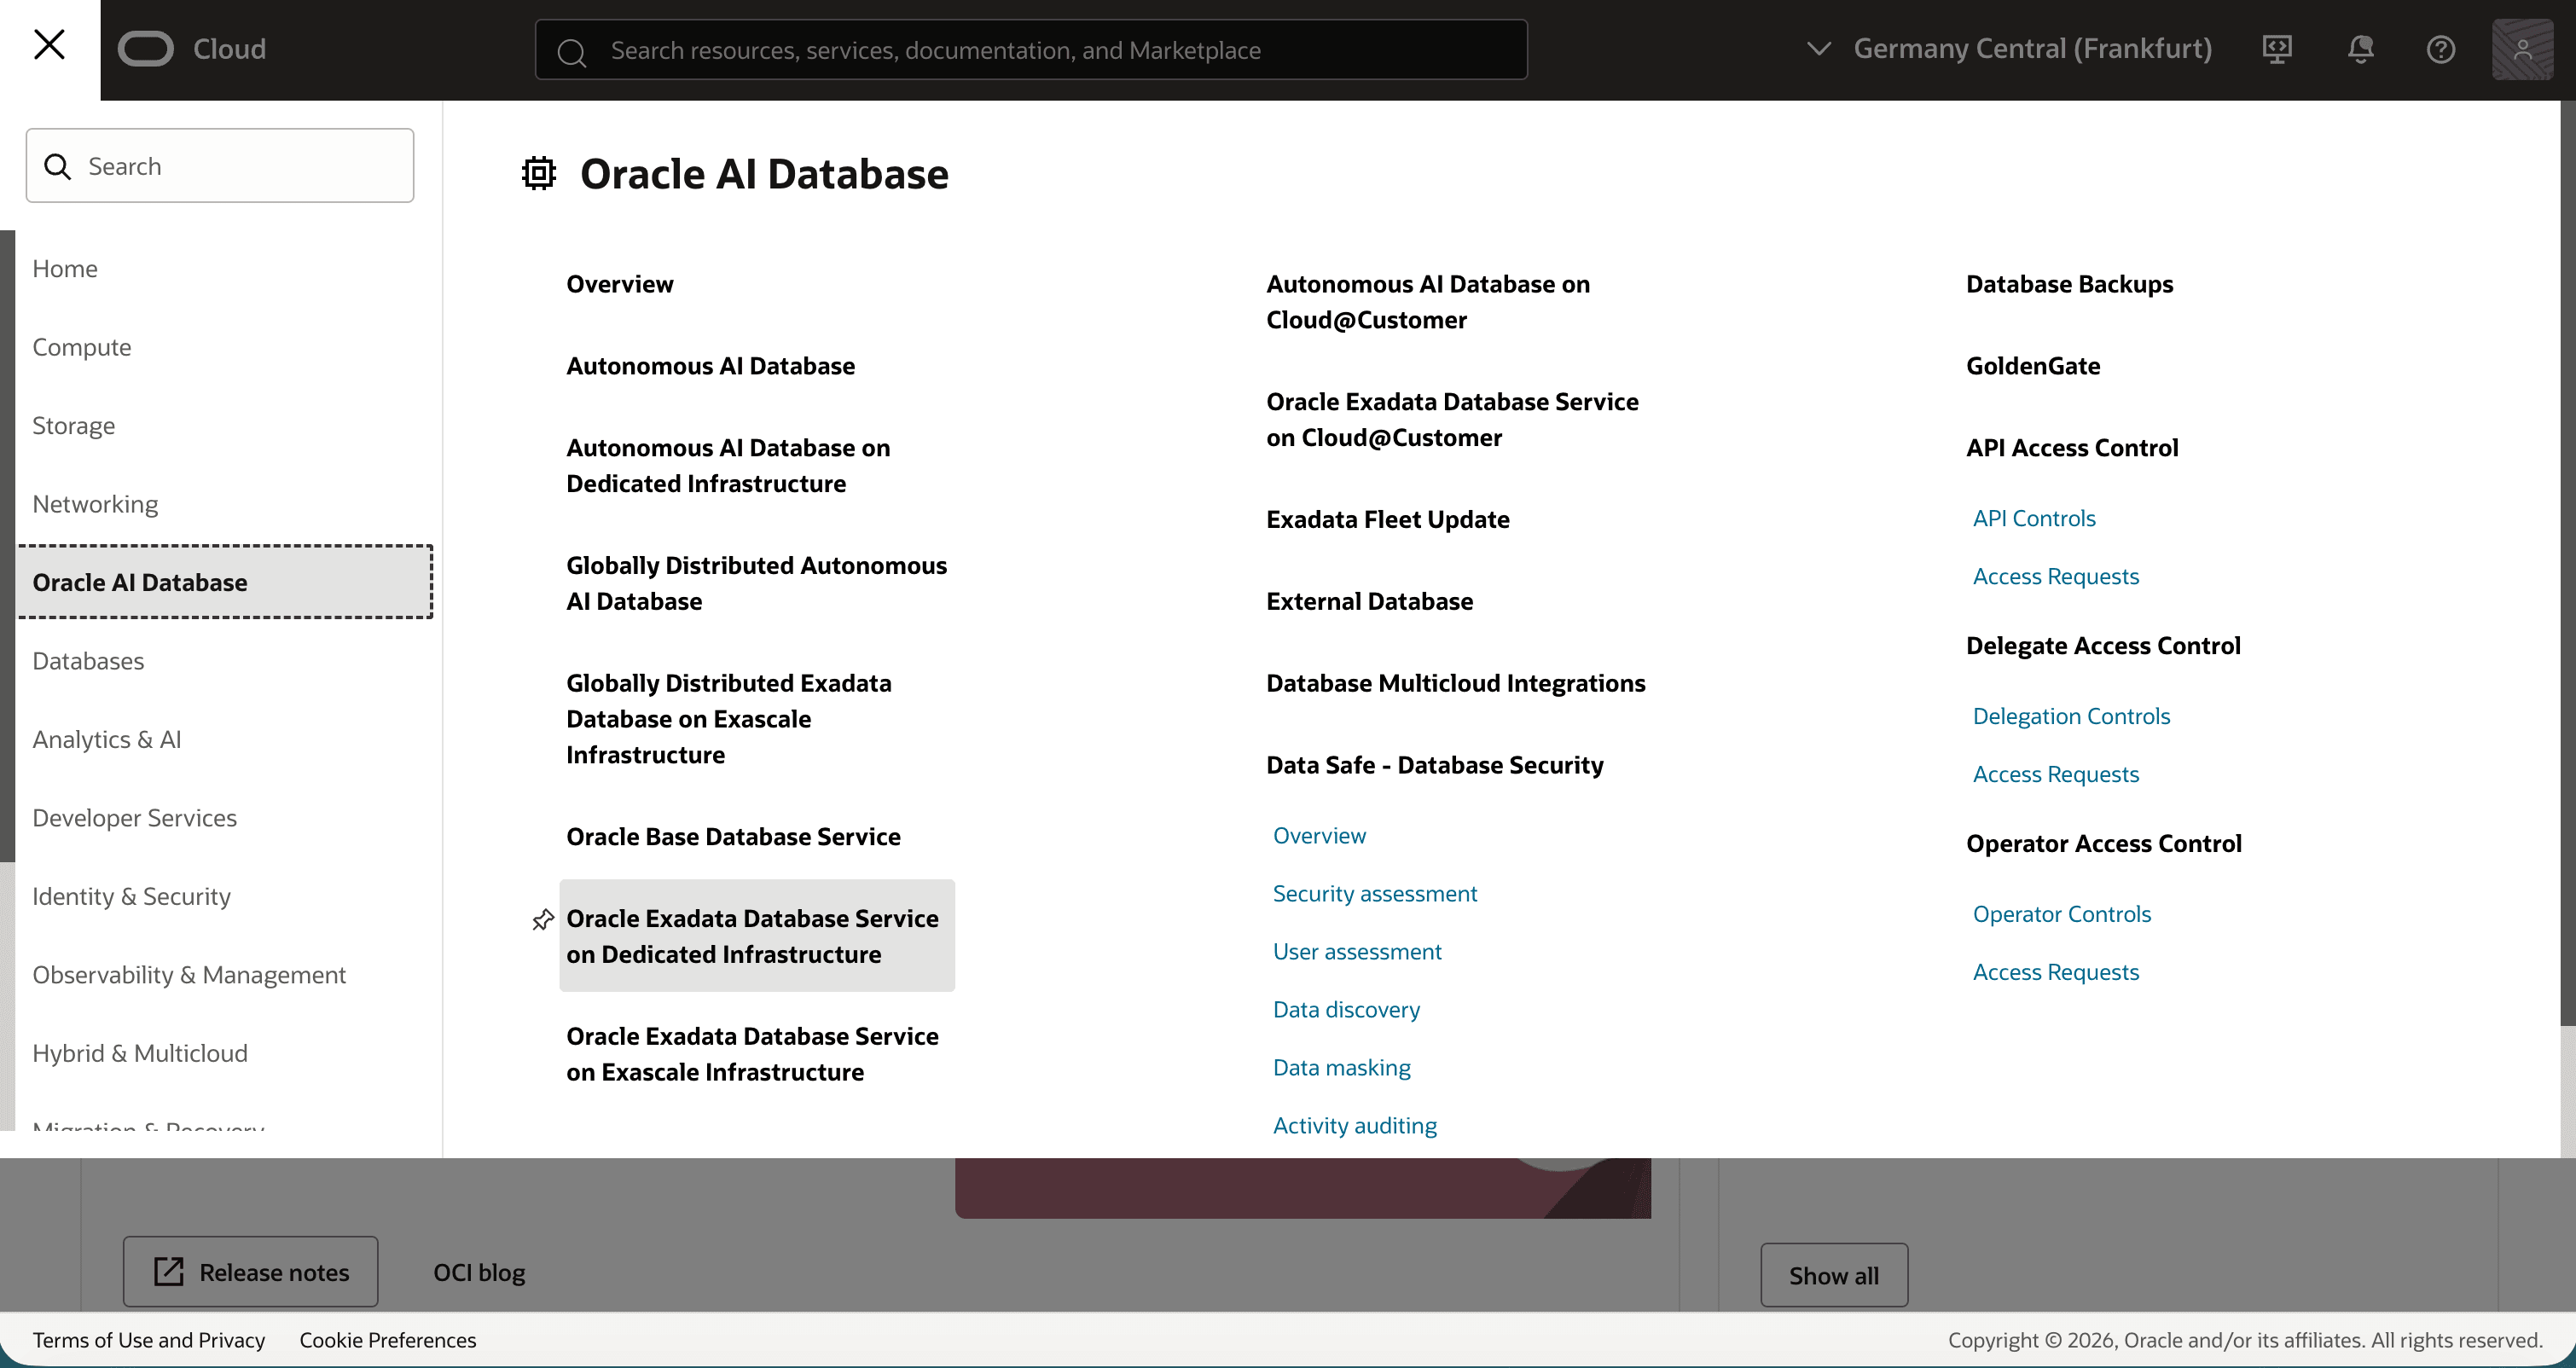The image size is (2576, 1368).
Task: Select Analytics & AI in the navigation menu
Action: (107, 739)
